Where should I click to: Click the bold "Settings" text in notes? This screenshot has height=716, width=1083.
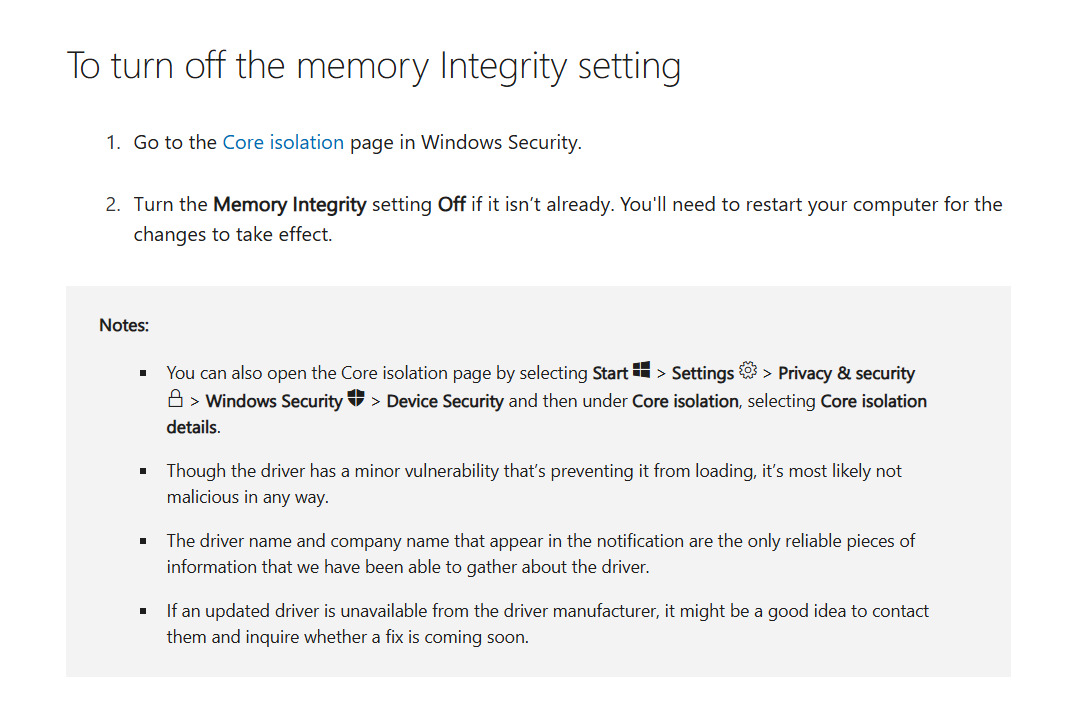point(702,373)
